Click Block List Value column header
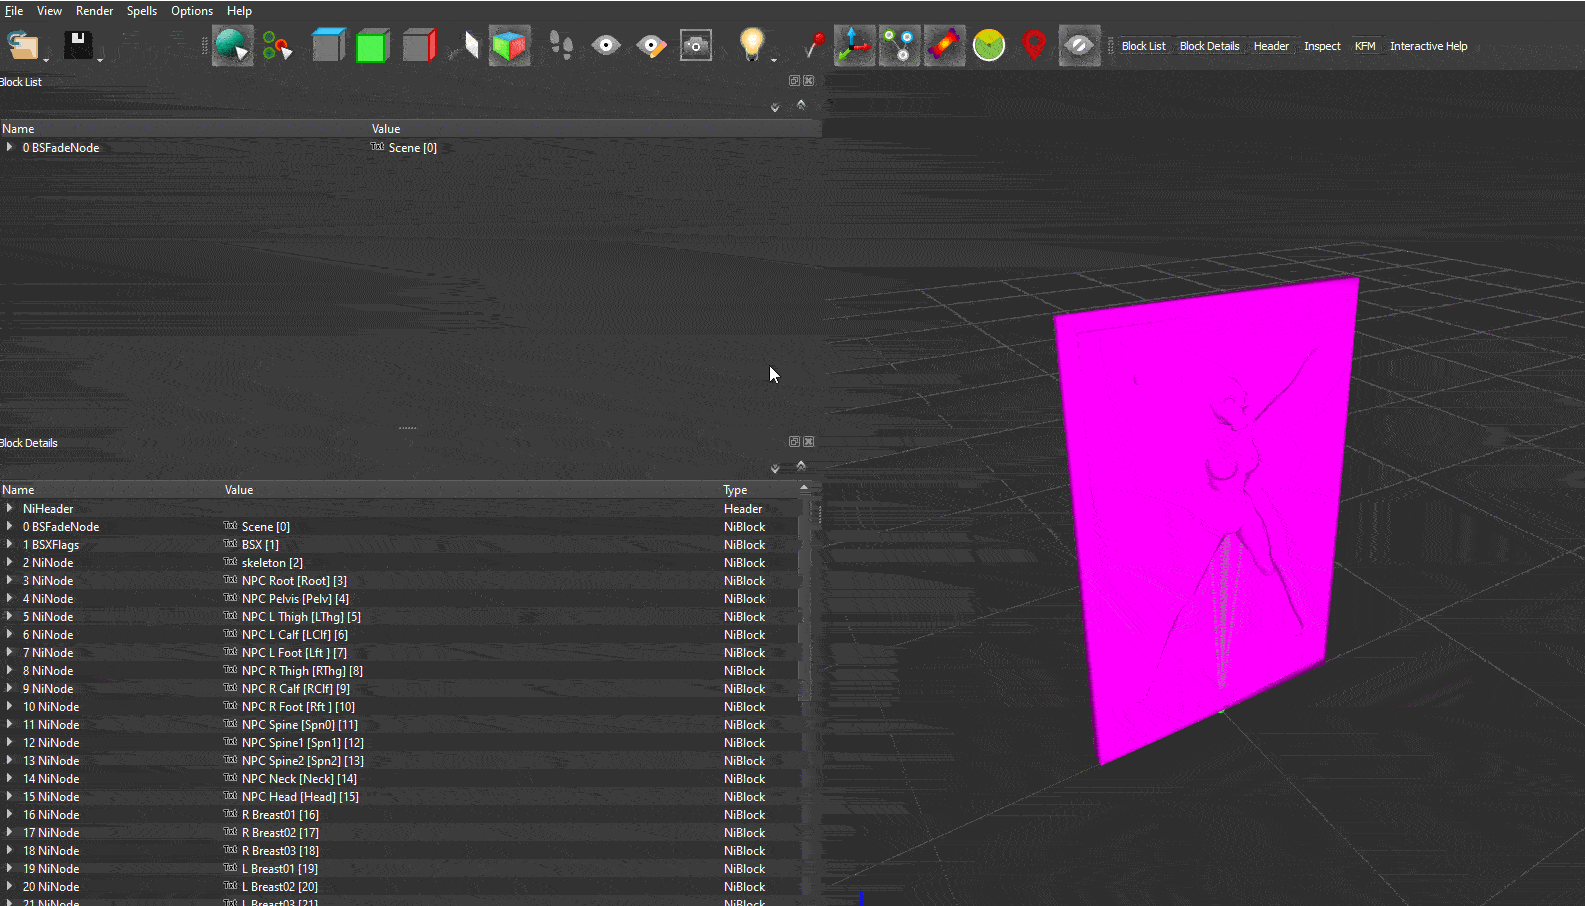The width and height of the screenshot is (1585, 906). click(x=595, y=129)
